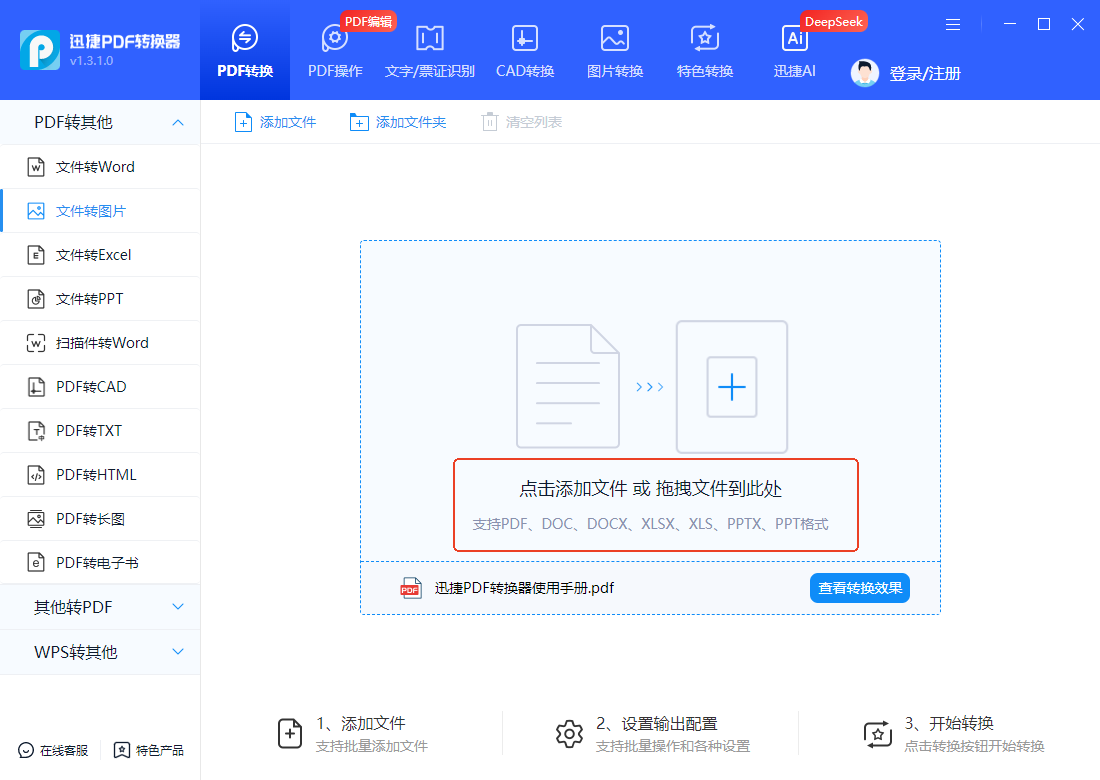
Task: Click the user avatar icon
Action: click(x=864, y=73)
